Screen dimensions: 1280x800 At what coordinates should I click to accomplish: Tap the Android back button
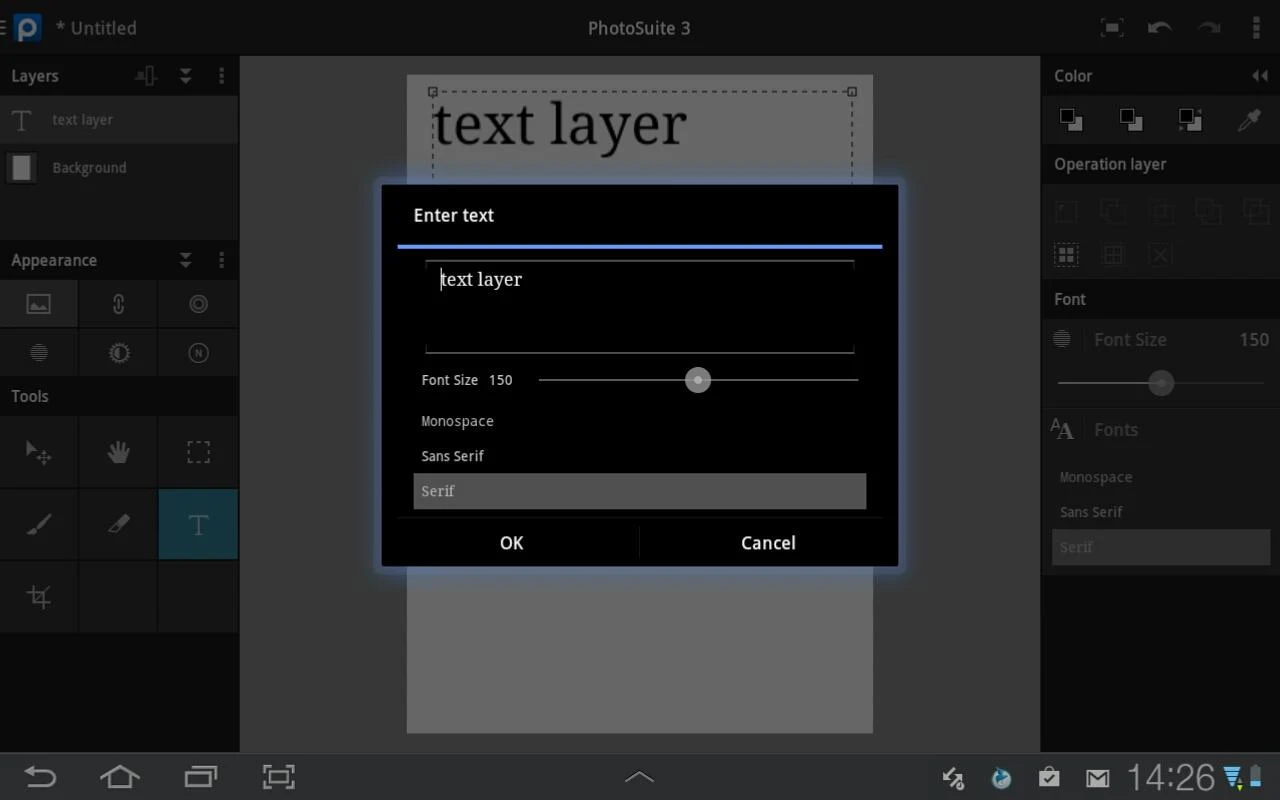click(40, 777)
